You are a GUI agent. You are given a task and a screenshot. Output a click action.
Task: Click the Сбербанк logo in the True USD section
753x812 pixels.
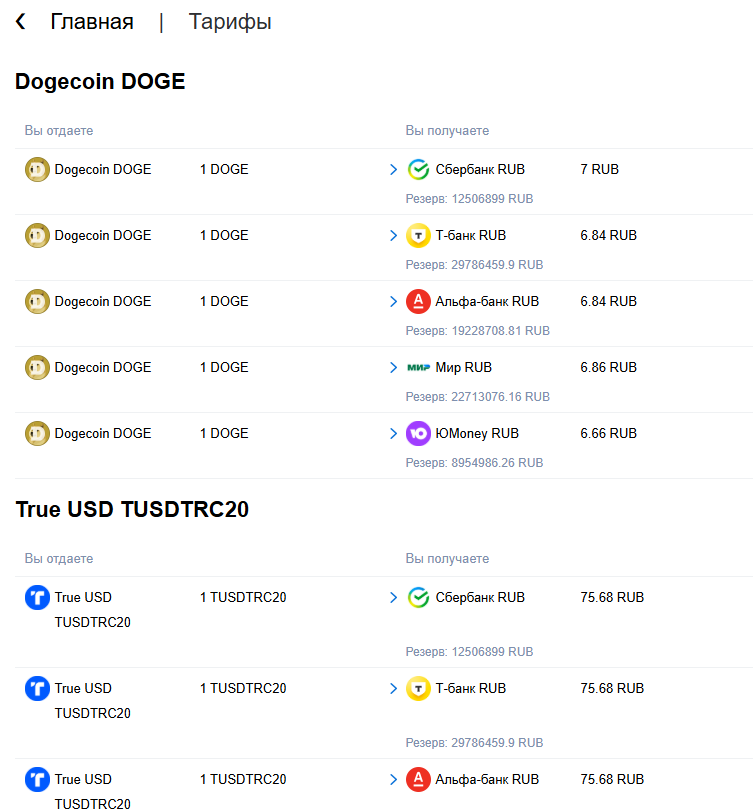pos(418,598)
